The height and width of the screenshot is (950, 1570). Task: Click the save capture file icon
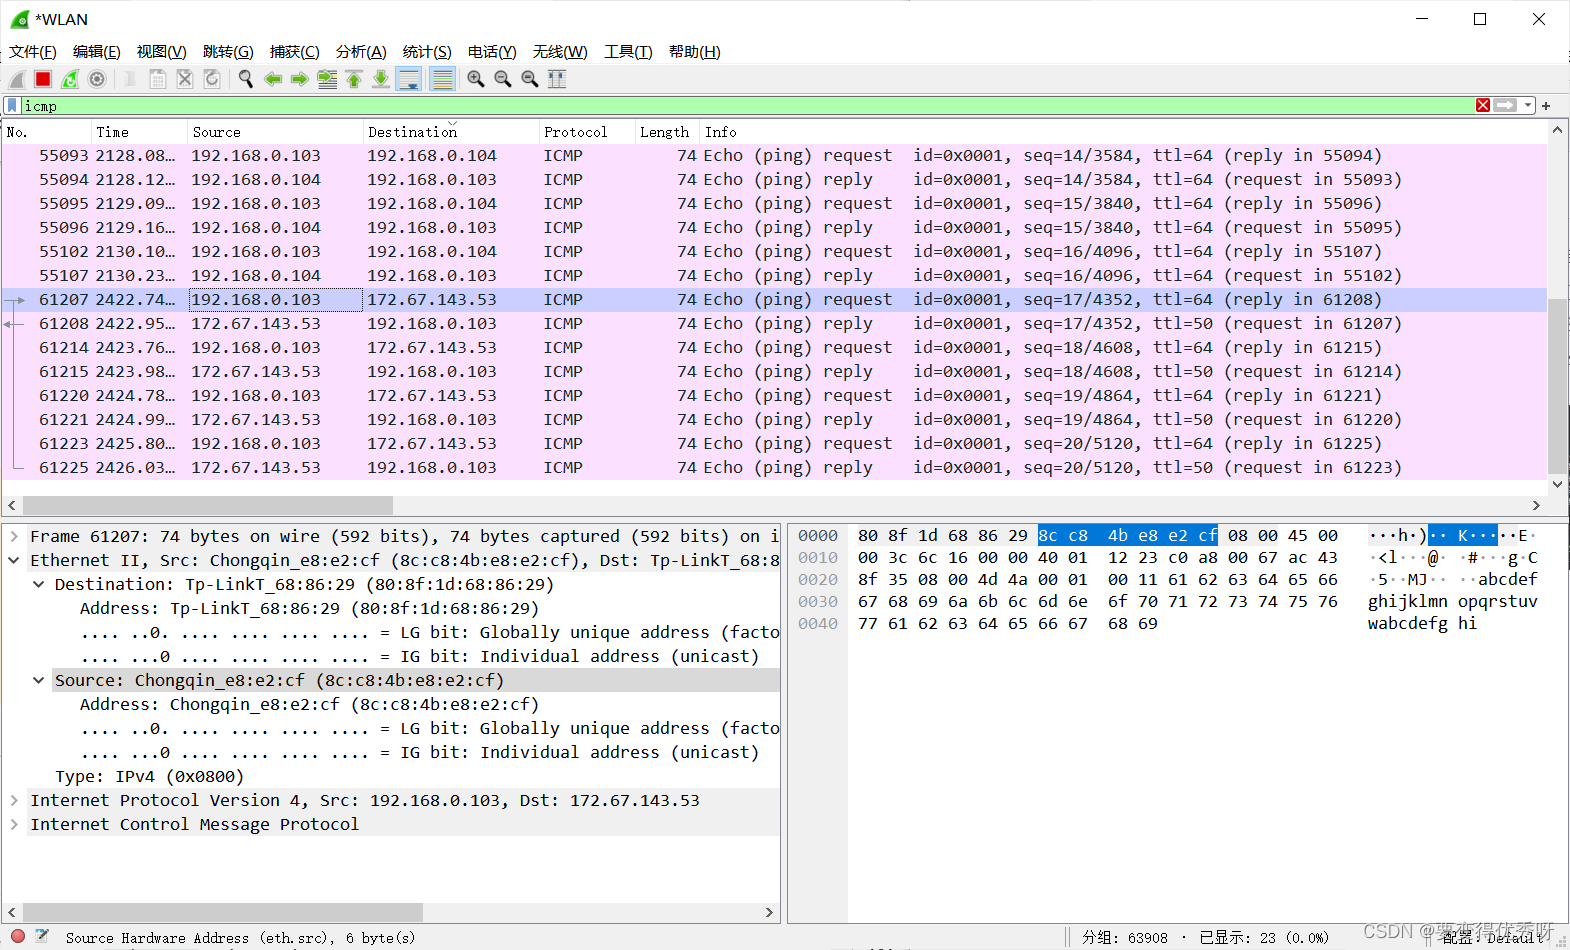157,79
